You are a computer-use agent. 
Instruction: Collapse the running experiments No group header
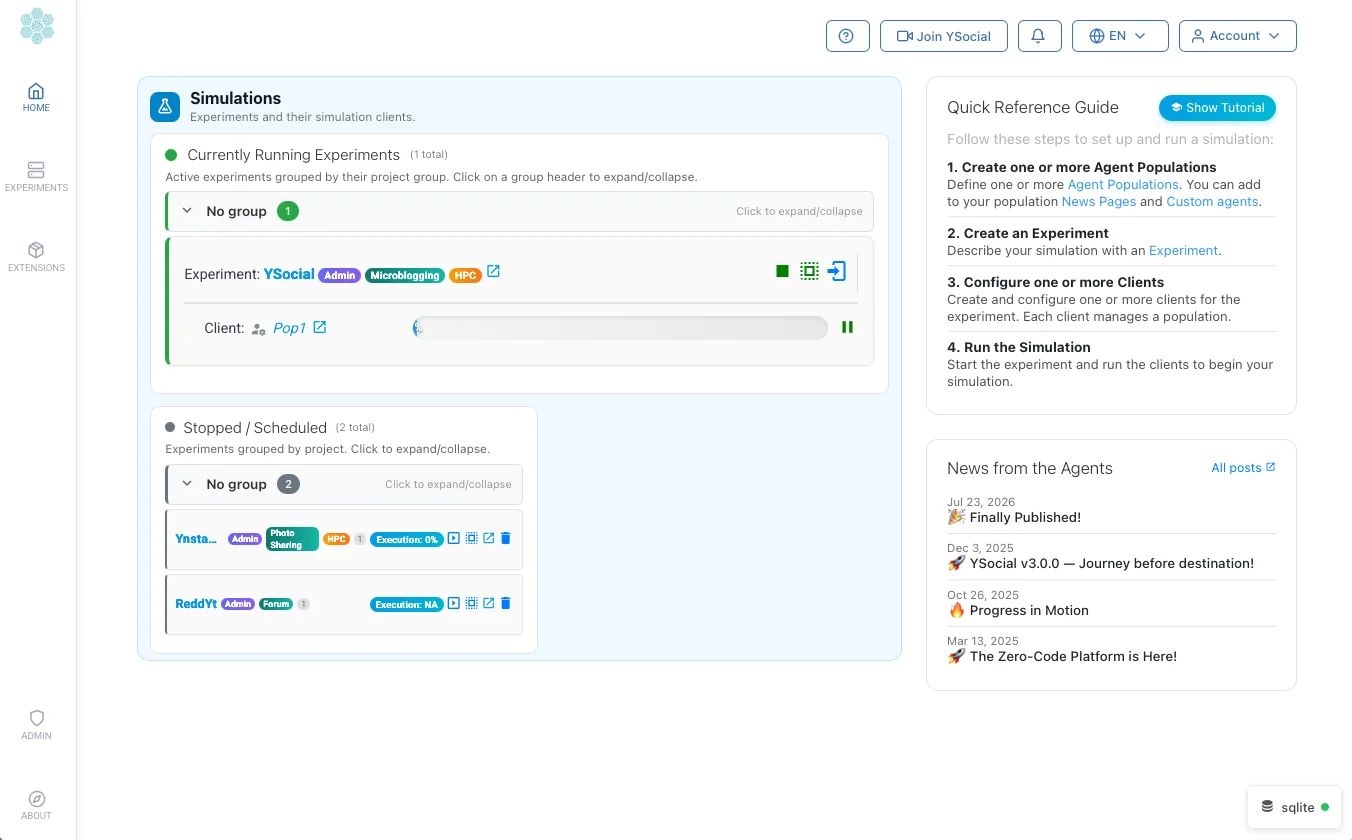(520, 211)
